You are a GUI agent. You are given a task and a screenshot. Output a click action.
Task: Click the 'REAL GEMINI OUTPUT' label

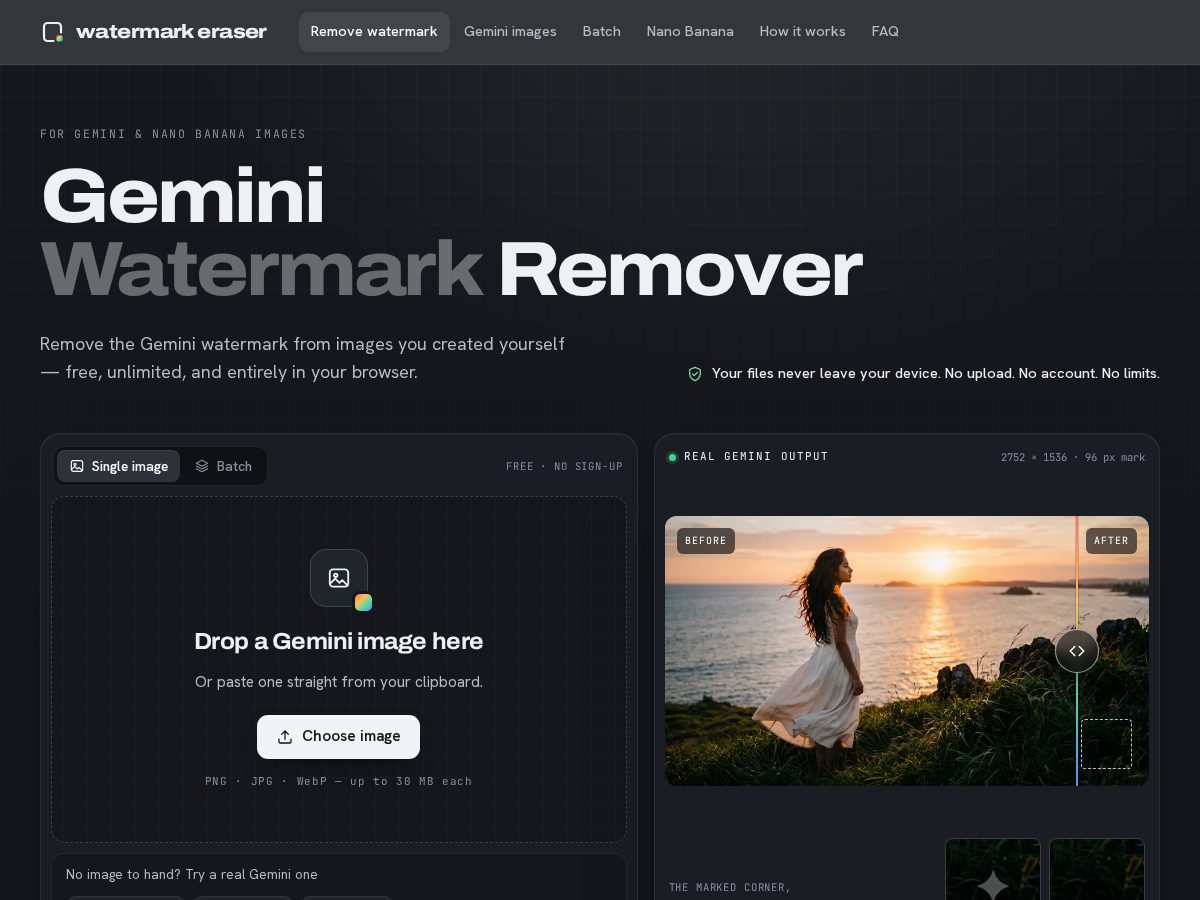click(x=756, y=457)
